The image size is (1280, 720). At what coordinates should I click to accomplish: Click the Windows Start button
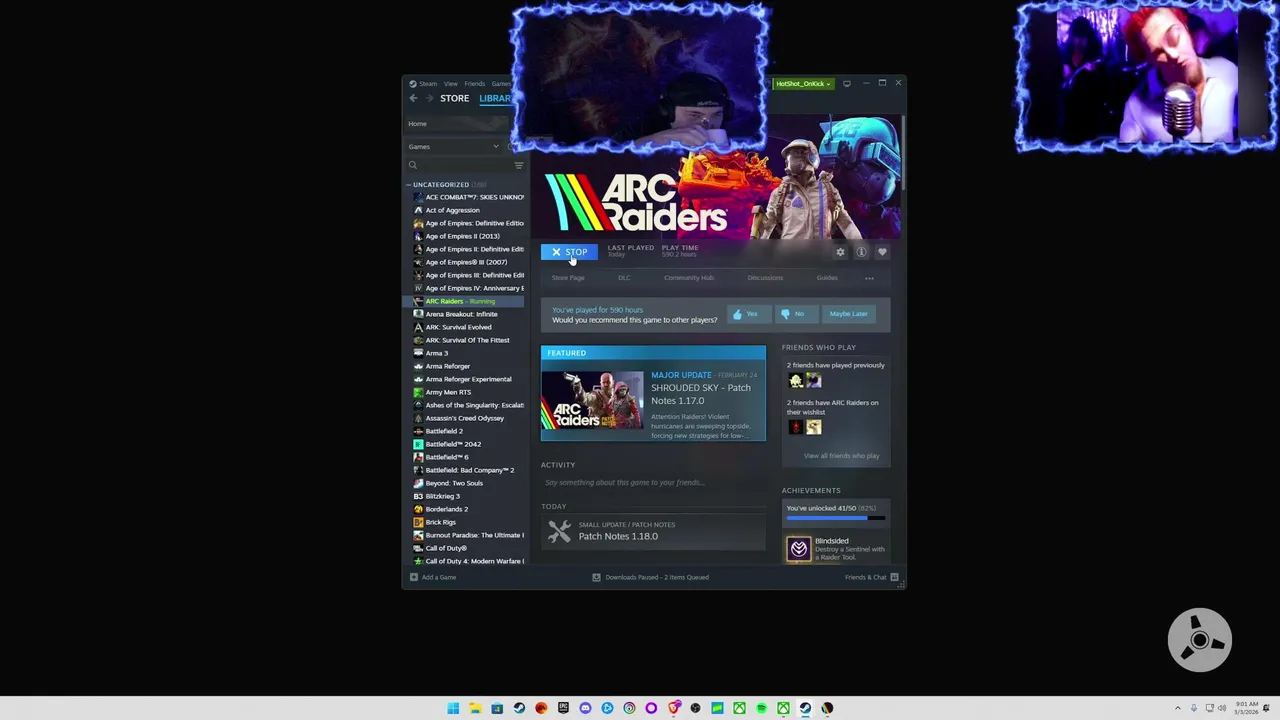pyautogui.click(x=453, y=708)
